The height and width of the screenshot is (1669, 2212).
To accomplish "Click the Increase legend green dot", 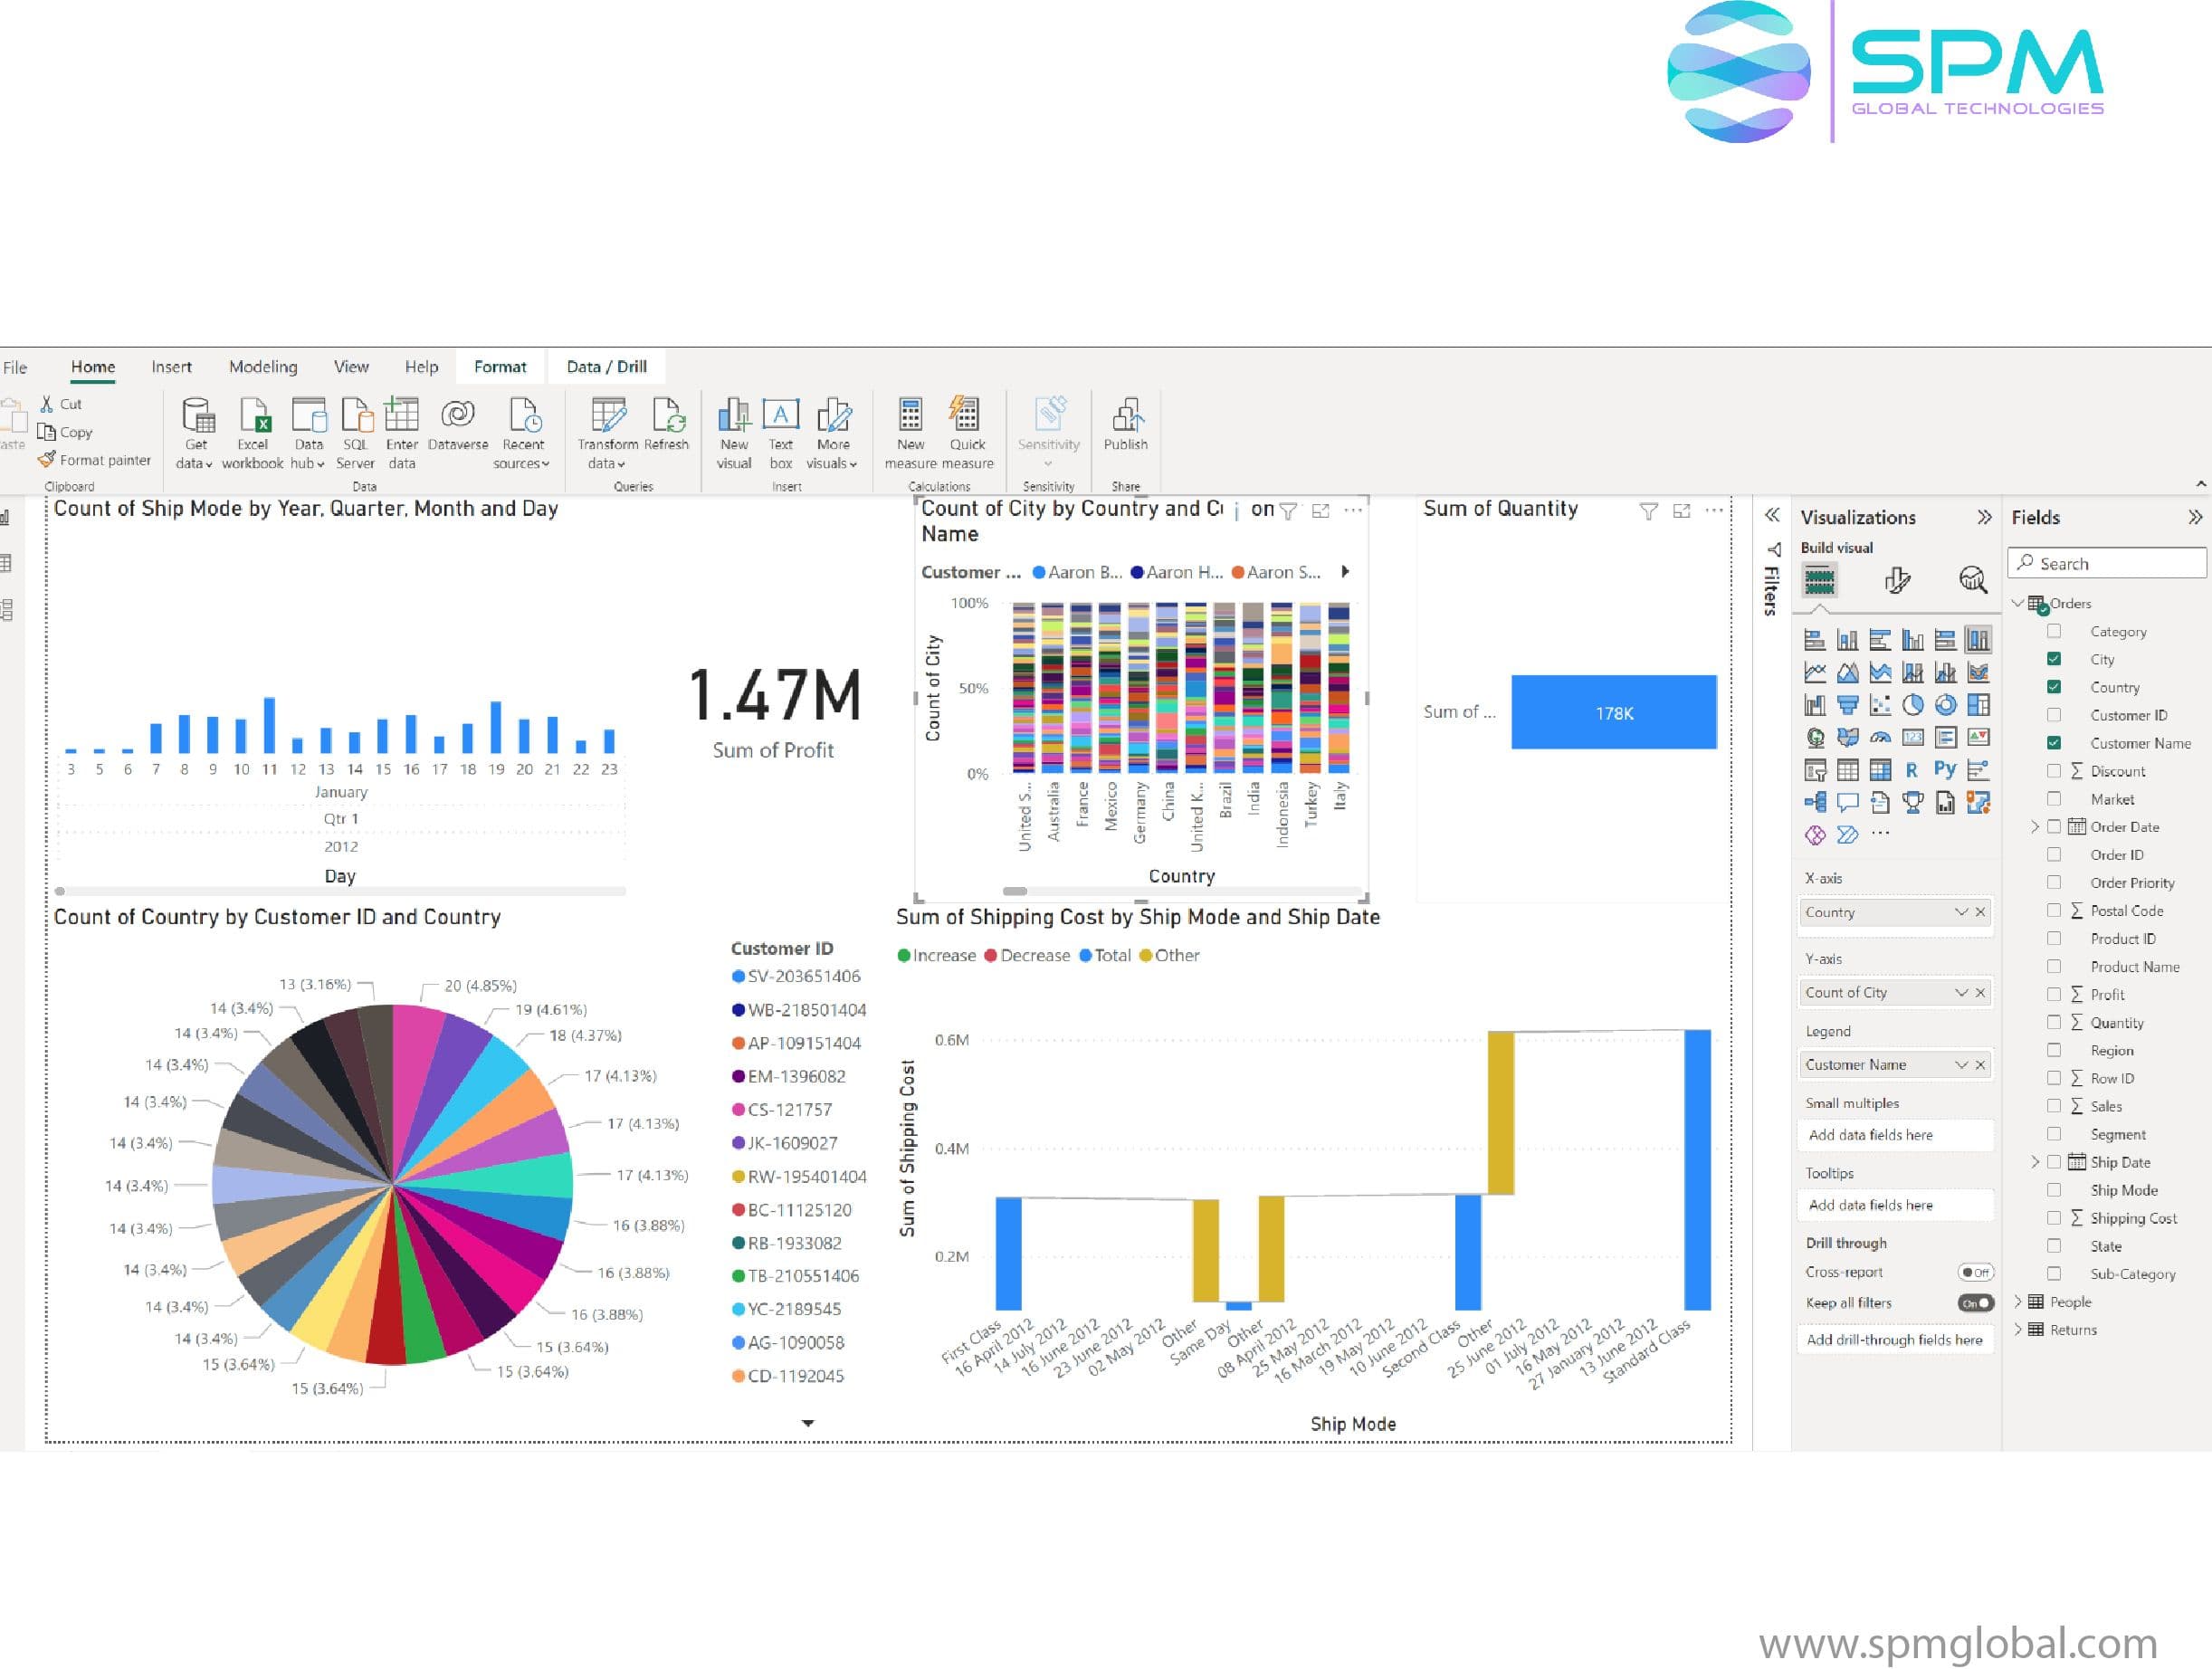I will (x=904, y=955).
